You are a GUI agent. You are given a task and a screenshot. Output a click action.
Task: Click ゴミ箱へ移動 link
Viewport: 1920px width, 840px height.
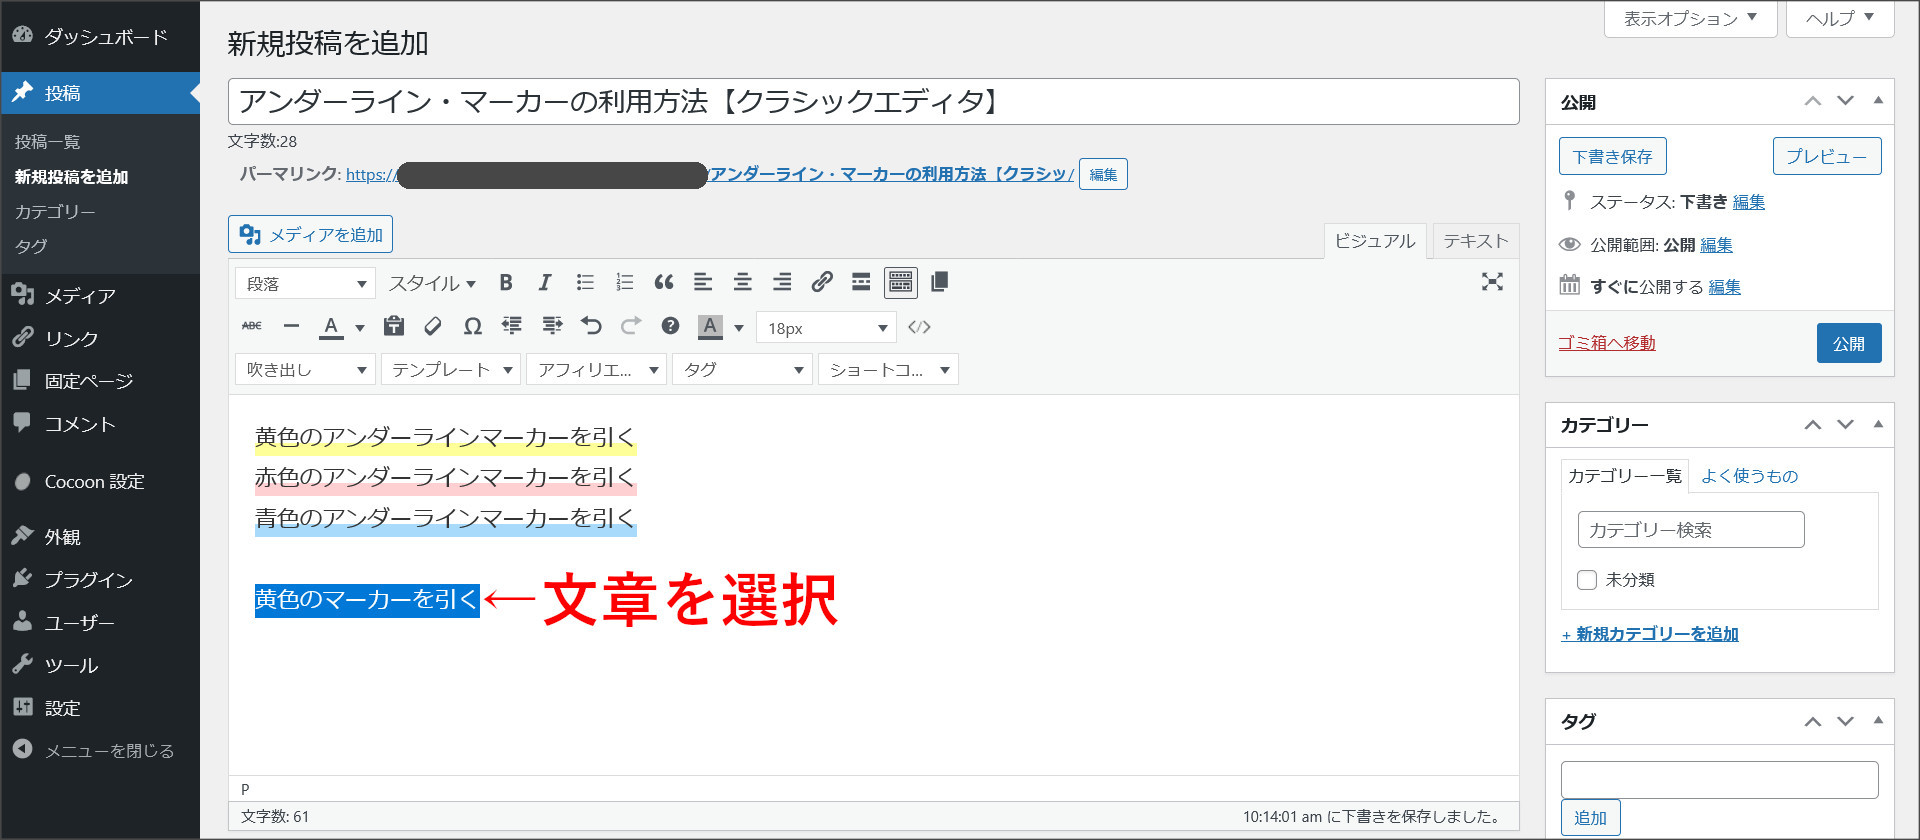[1607, 343]
